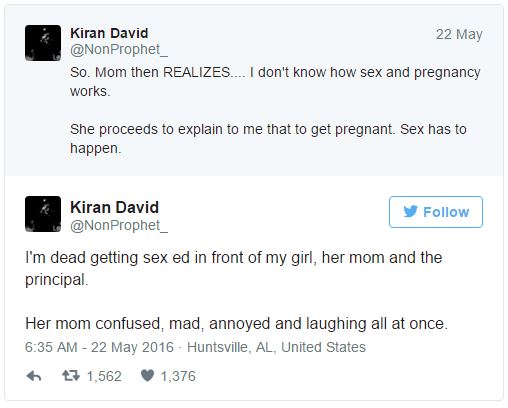508x408 pixels.
Task: Open the 22 May timestamp link
Action: pos(459,34)
